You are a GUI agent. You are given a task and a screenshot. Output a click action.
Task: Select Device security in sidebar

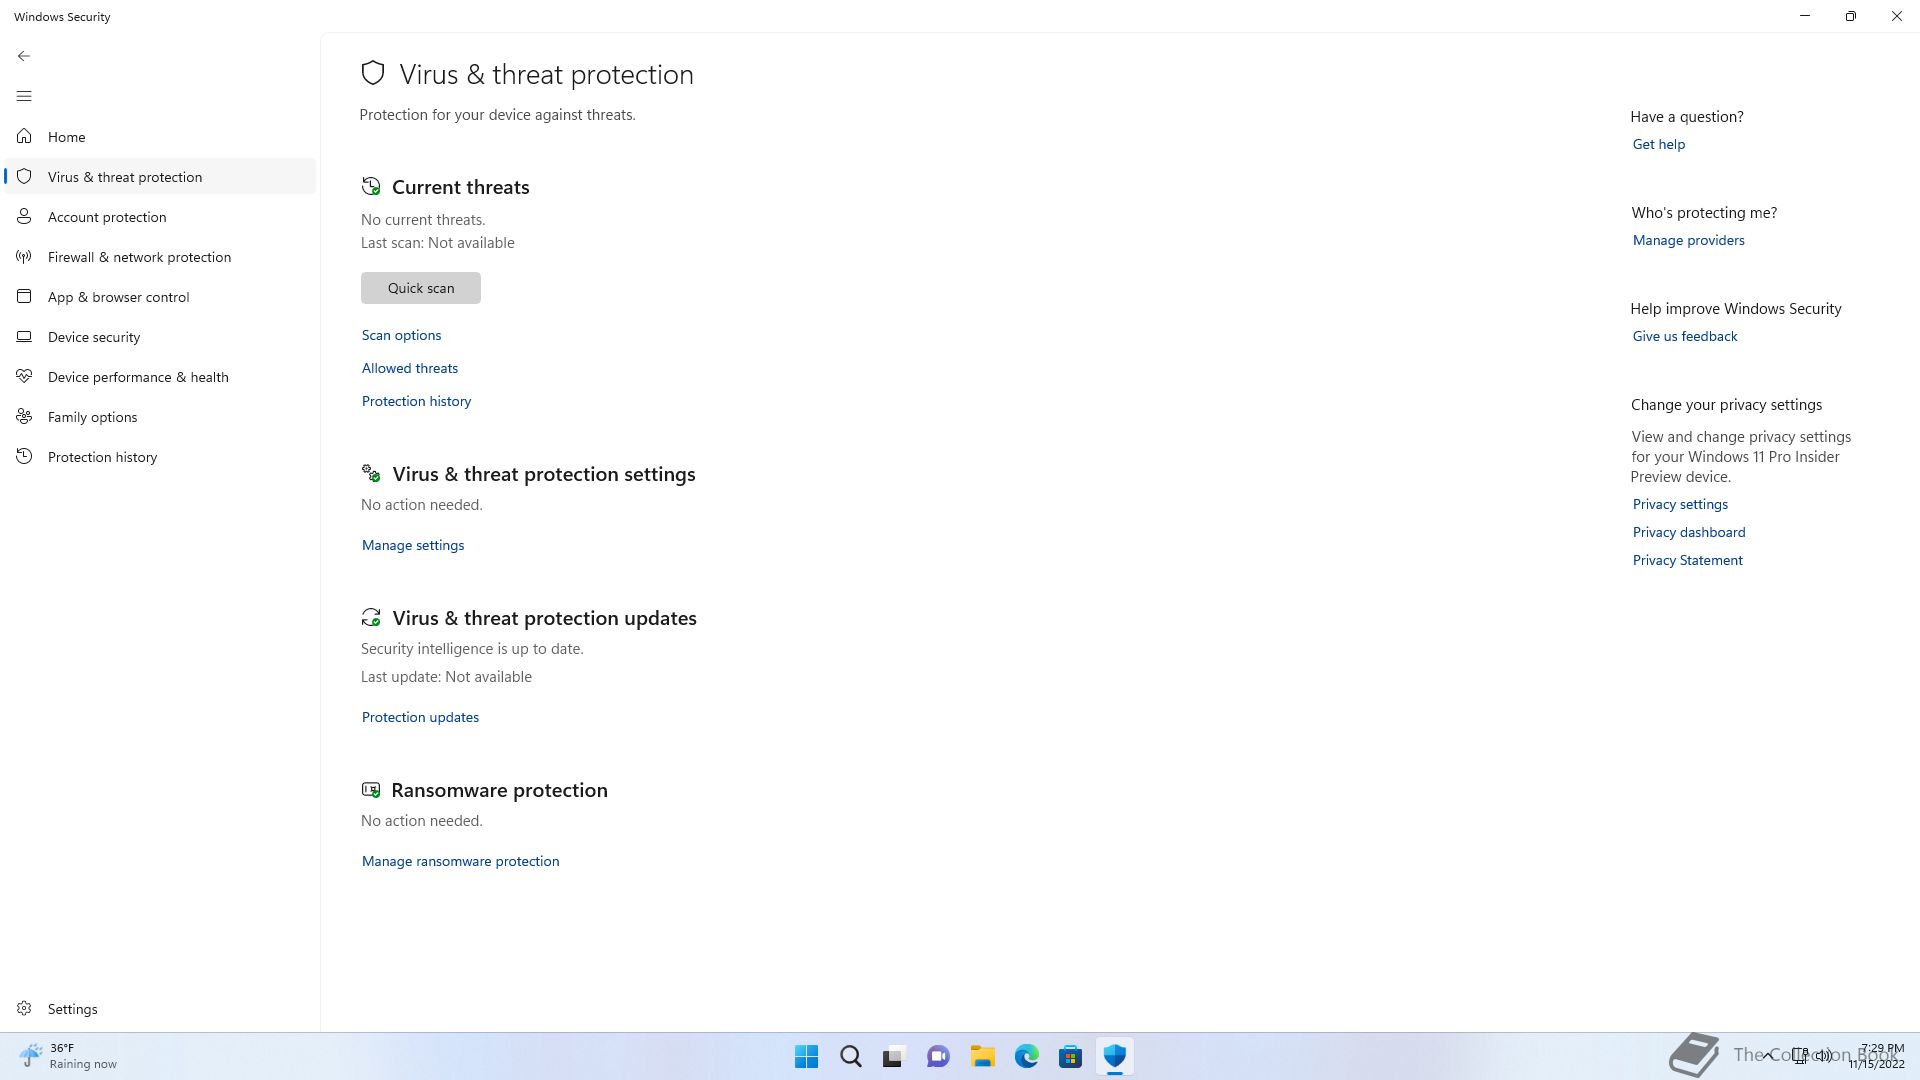(160, 336)
